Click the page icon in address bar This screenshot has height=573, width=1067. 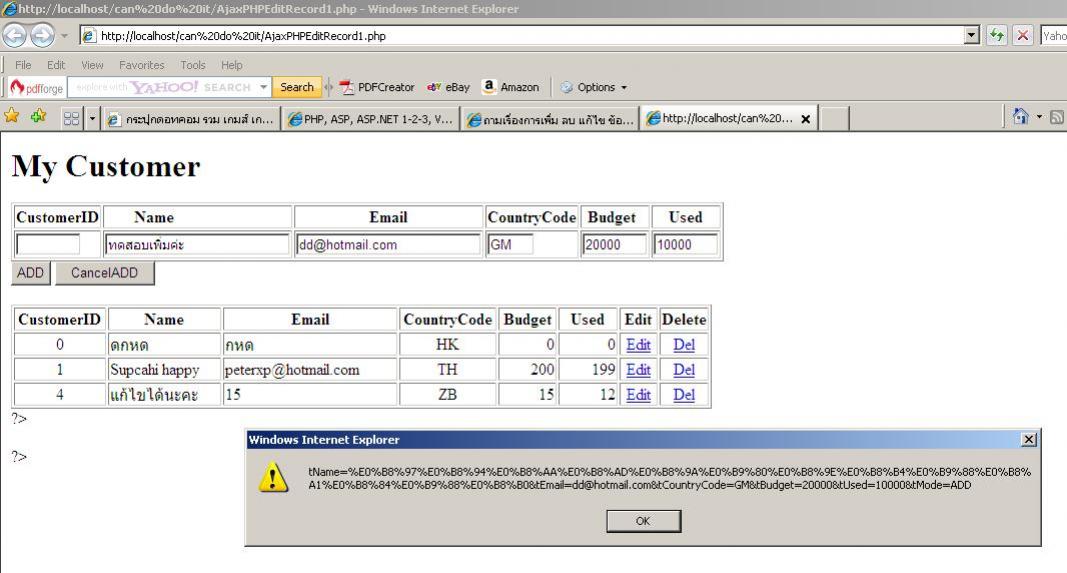click(89, 36)
